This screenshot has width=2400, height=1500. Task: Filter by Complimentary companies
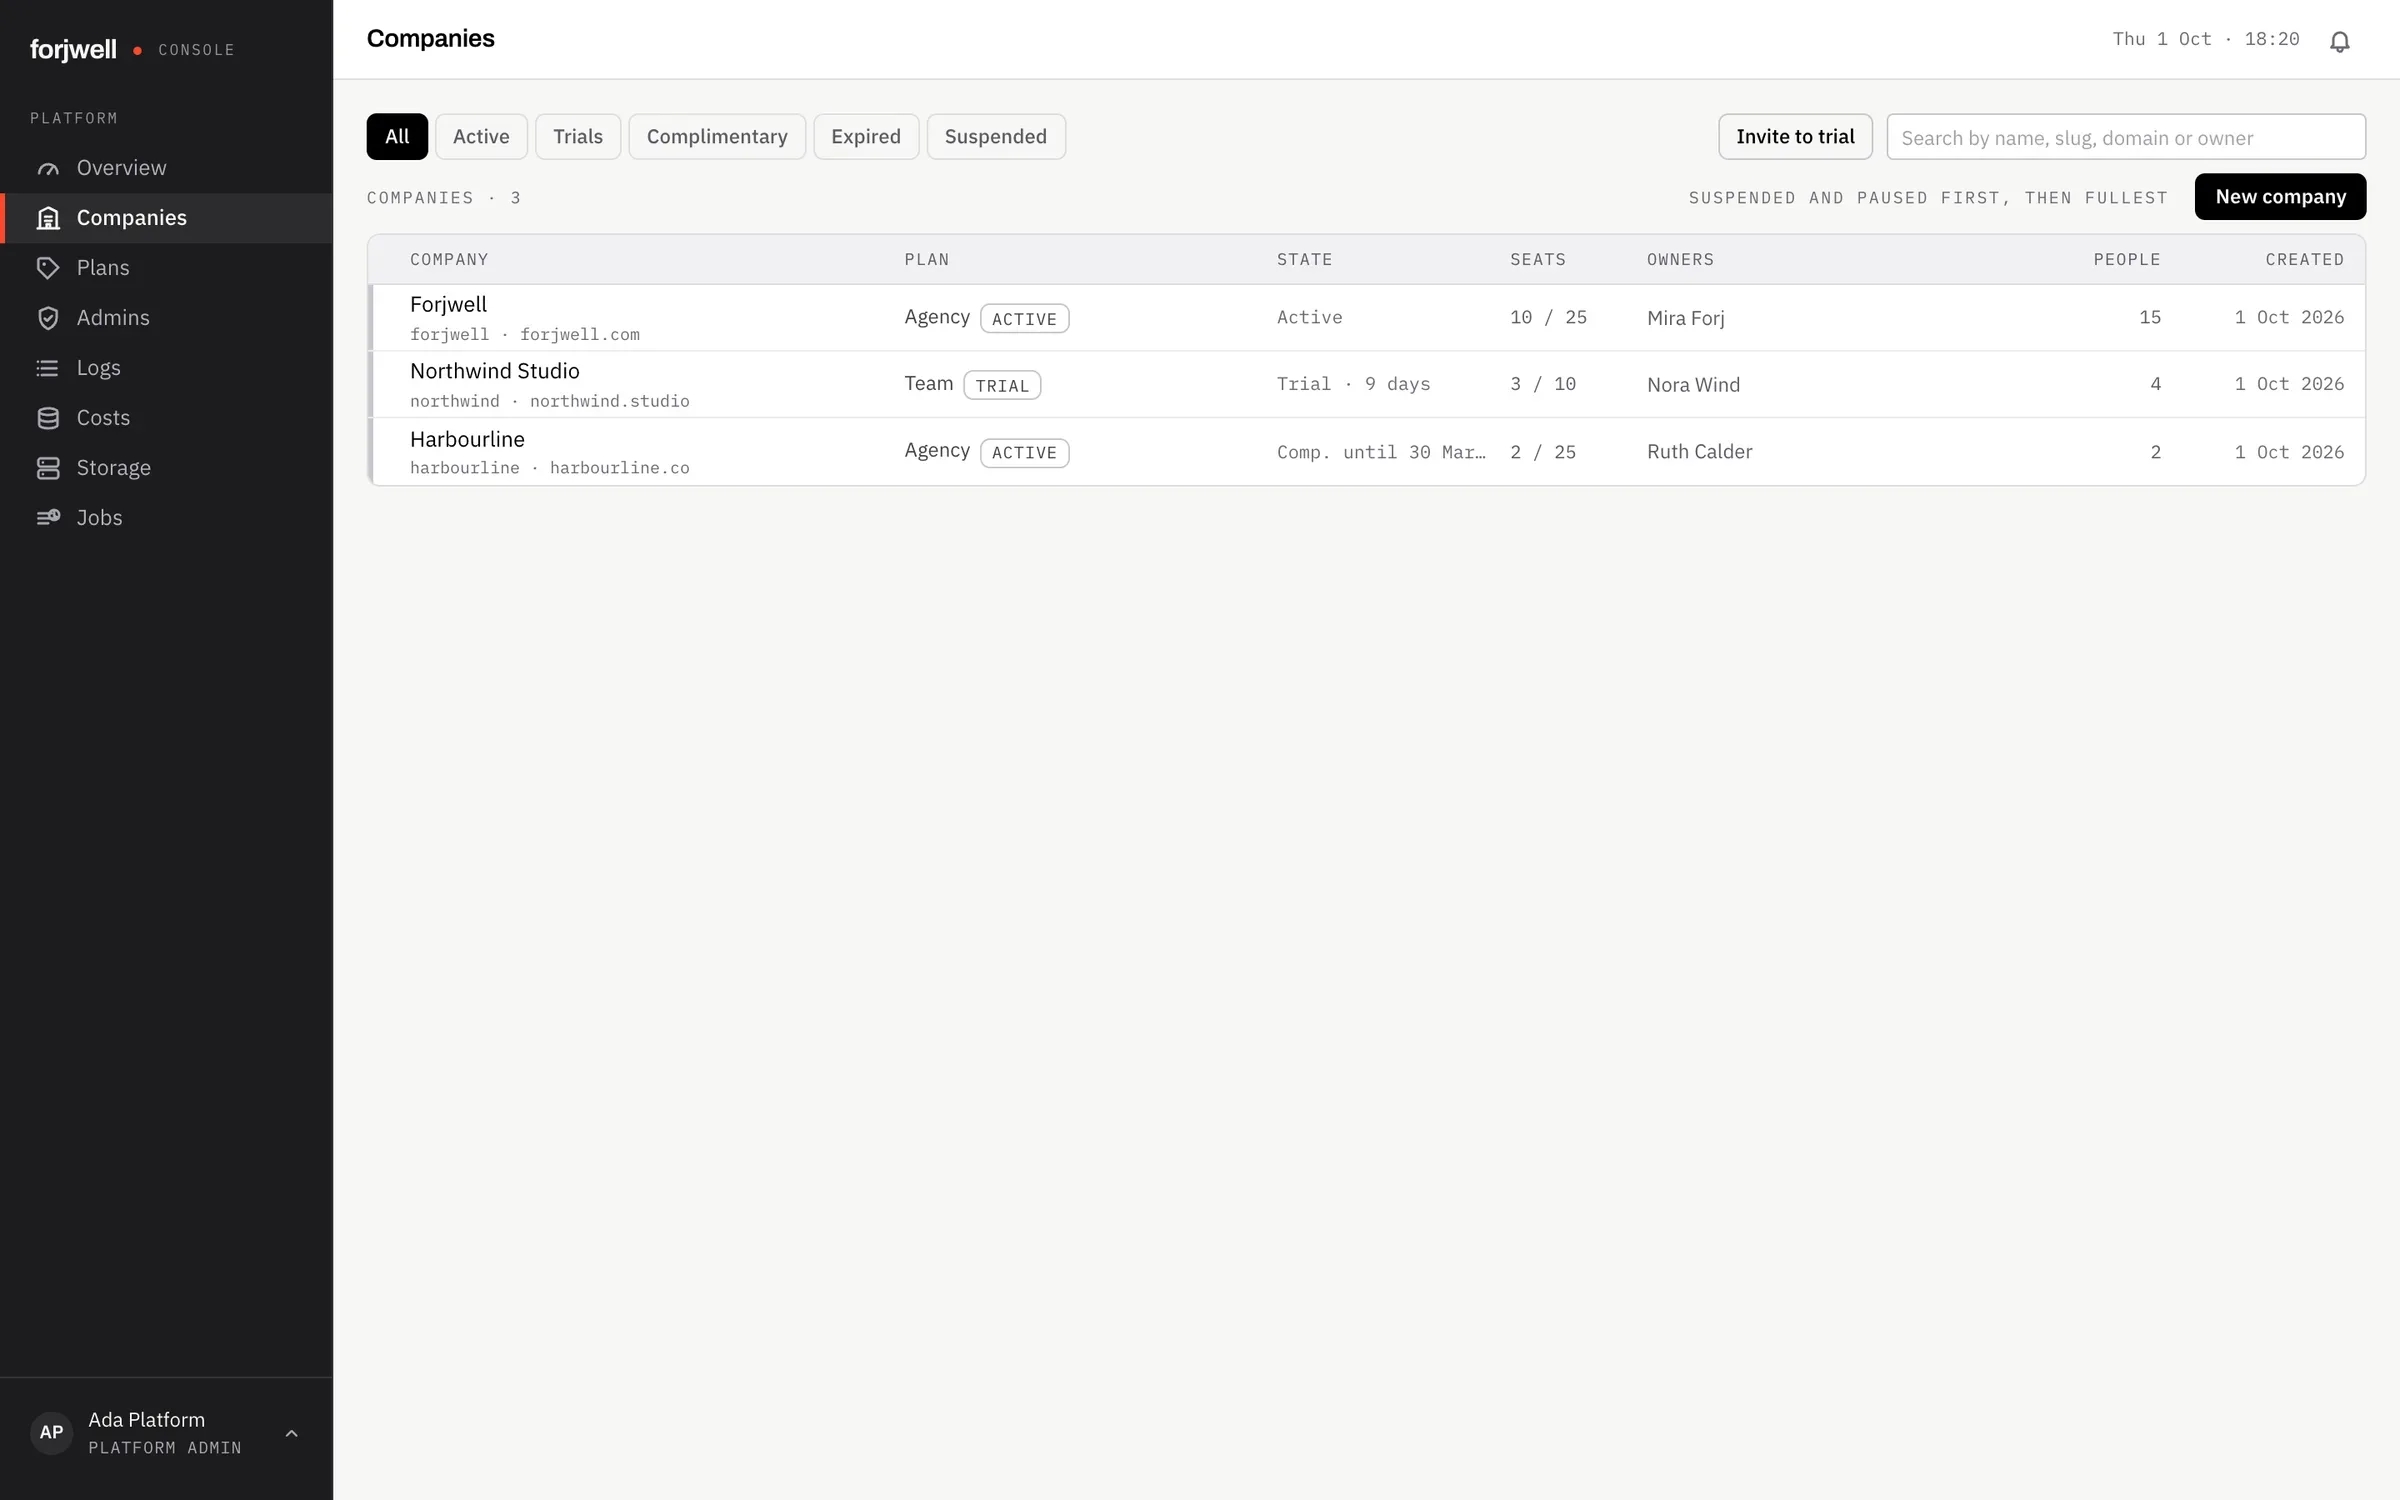tap(717, 137)
